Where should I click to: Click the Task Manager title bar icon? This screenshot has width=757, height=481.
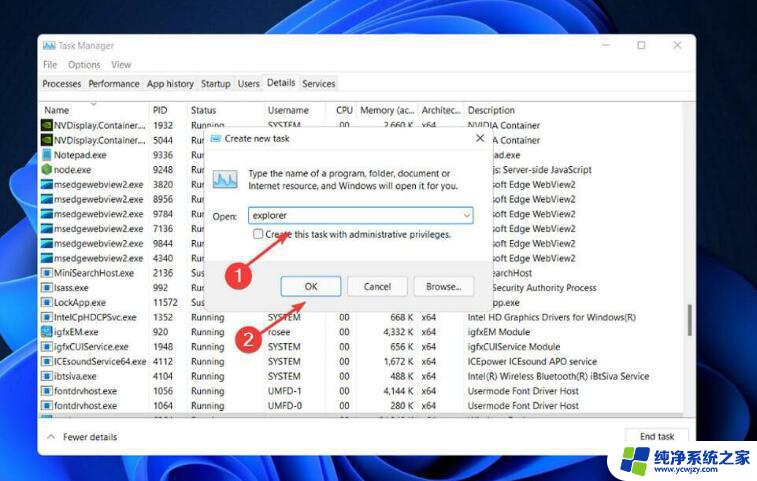[x=49, y=45]
